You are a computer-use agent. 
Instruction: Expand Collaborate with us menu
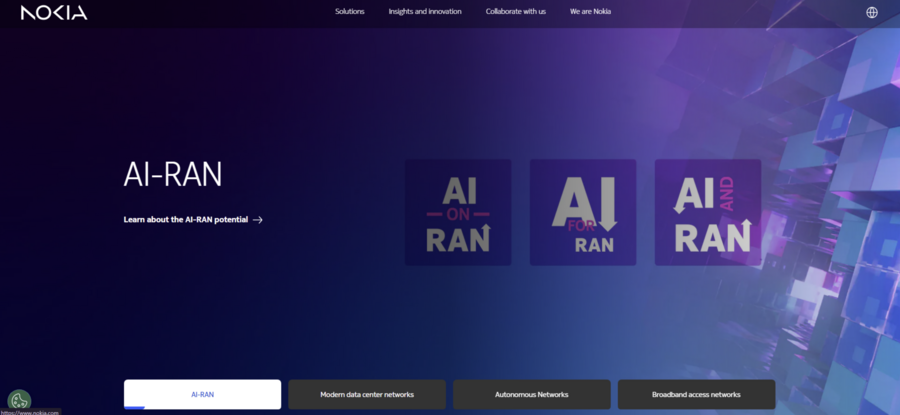(515, 11)
